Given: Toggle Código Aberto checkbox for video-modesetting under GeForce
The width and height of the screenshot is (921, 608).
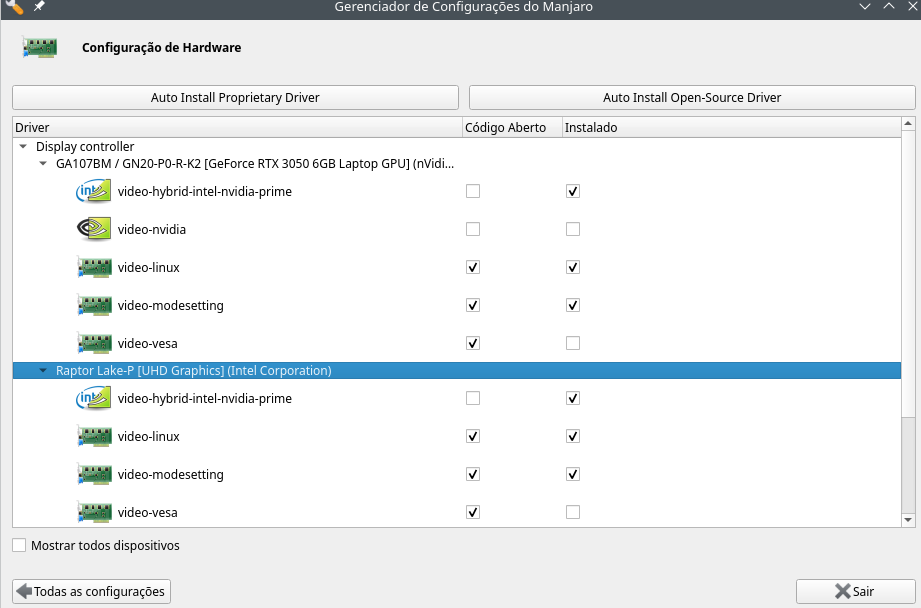Looking at the screenshot, I should coord(473,305).
